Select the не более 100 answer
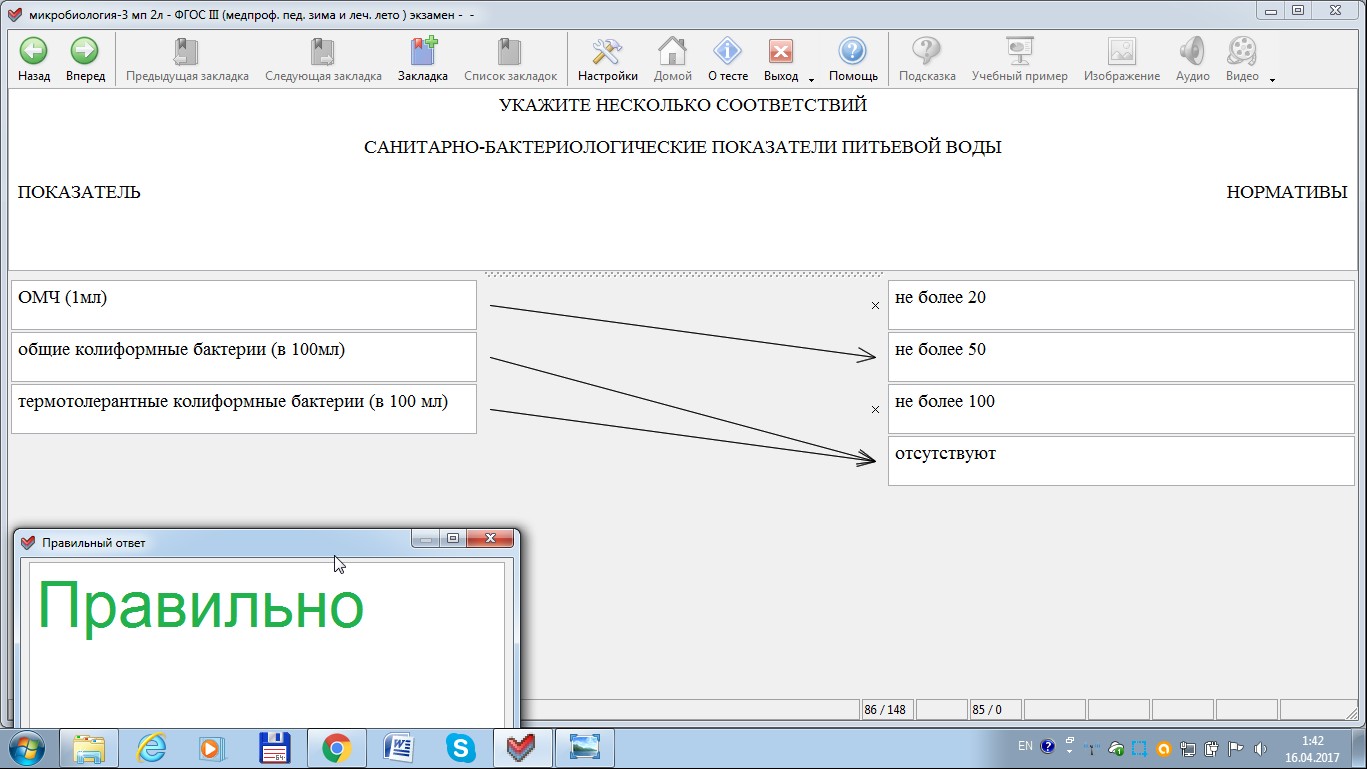This screenshot has width=1367, height=769. tap(1121, 409)
